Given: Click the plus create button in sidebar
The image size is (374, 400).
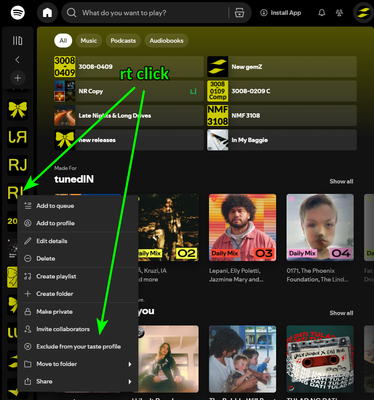Looking at the screenshot, I should (17, 78).
